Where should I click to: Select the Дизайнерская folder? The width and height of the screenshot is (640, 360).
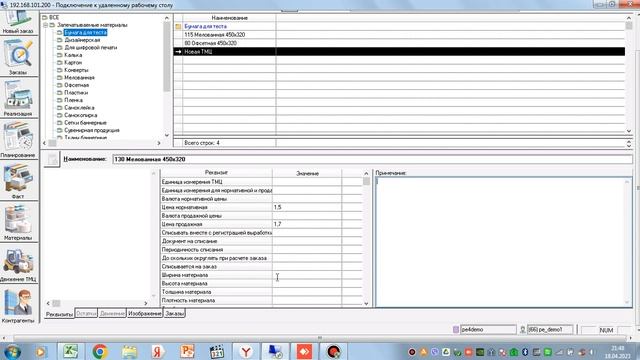(82, 40)
